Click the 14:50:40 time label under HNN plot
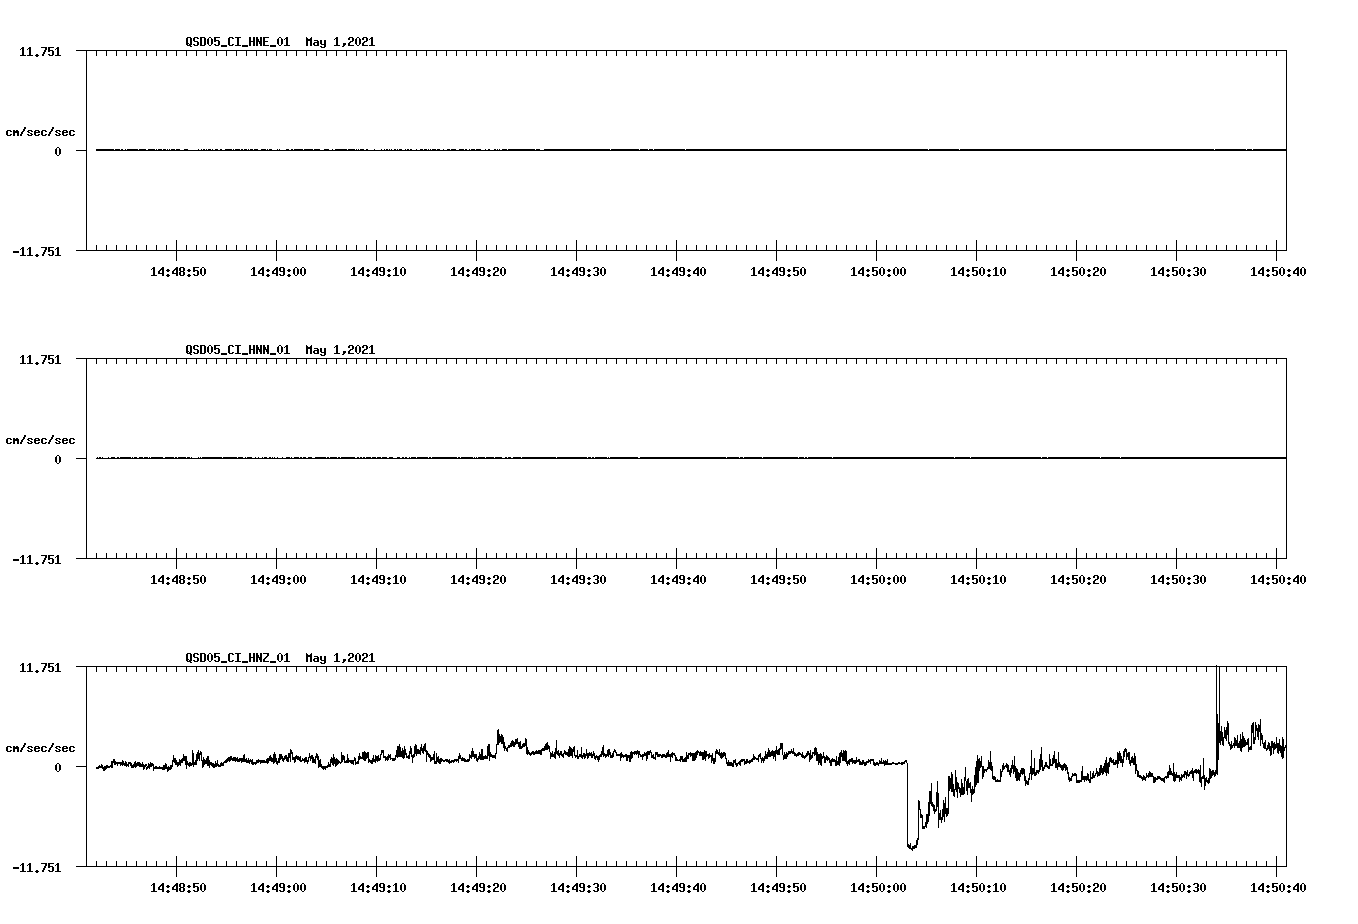Screen dimensions: 1358x924 pyautogui.click(x=1278, y=577)
